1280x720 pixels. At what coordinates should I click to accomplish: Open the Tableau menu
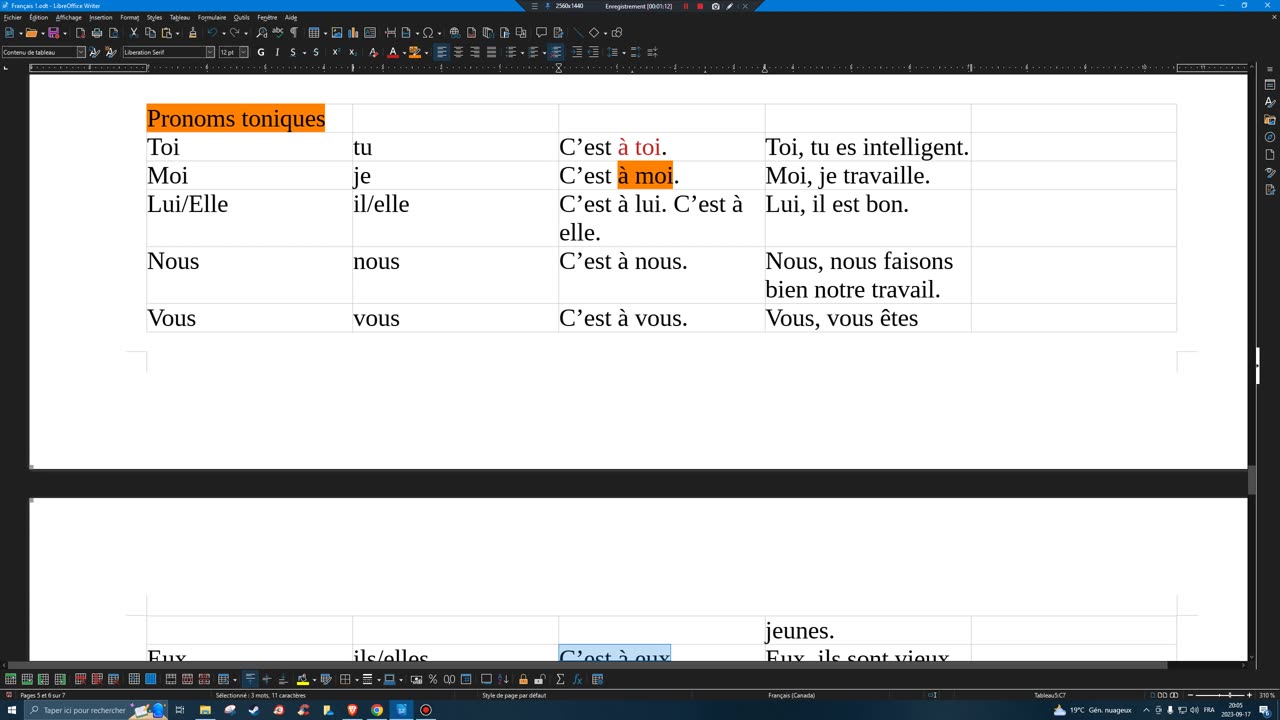(179, 17)
